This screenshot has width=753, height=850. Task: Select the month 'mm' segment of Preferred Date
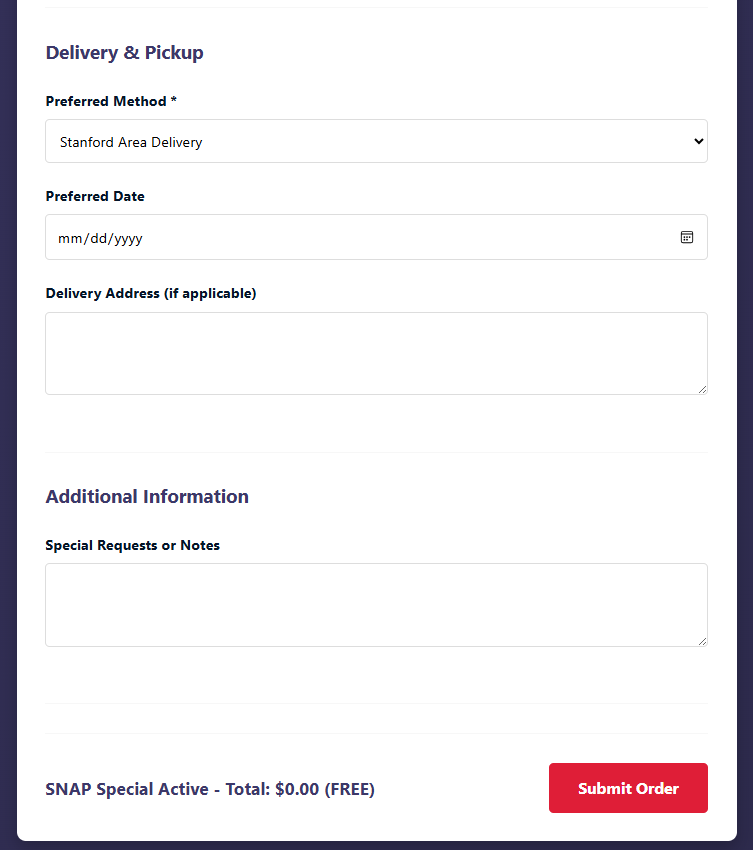(x=68, y=238)
